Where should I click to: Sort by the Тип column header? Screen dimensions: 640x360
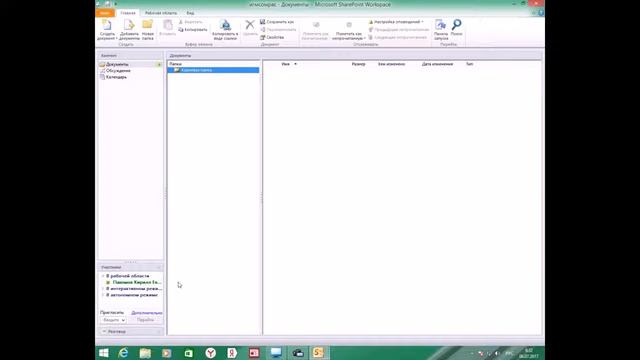point(469,64)
